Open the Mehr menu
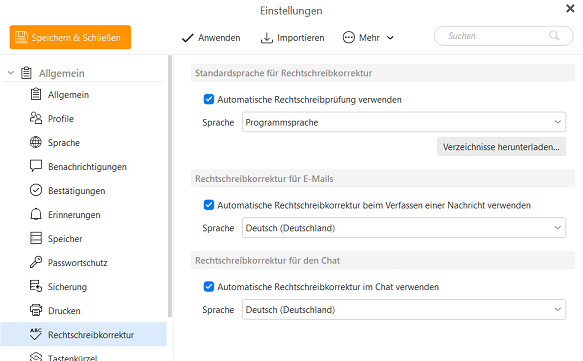 (x=368, y=38)
